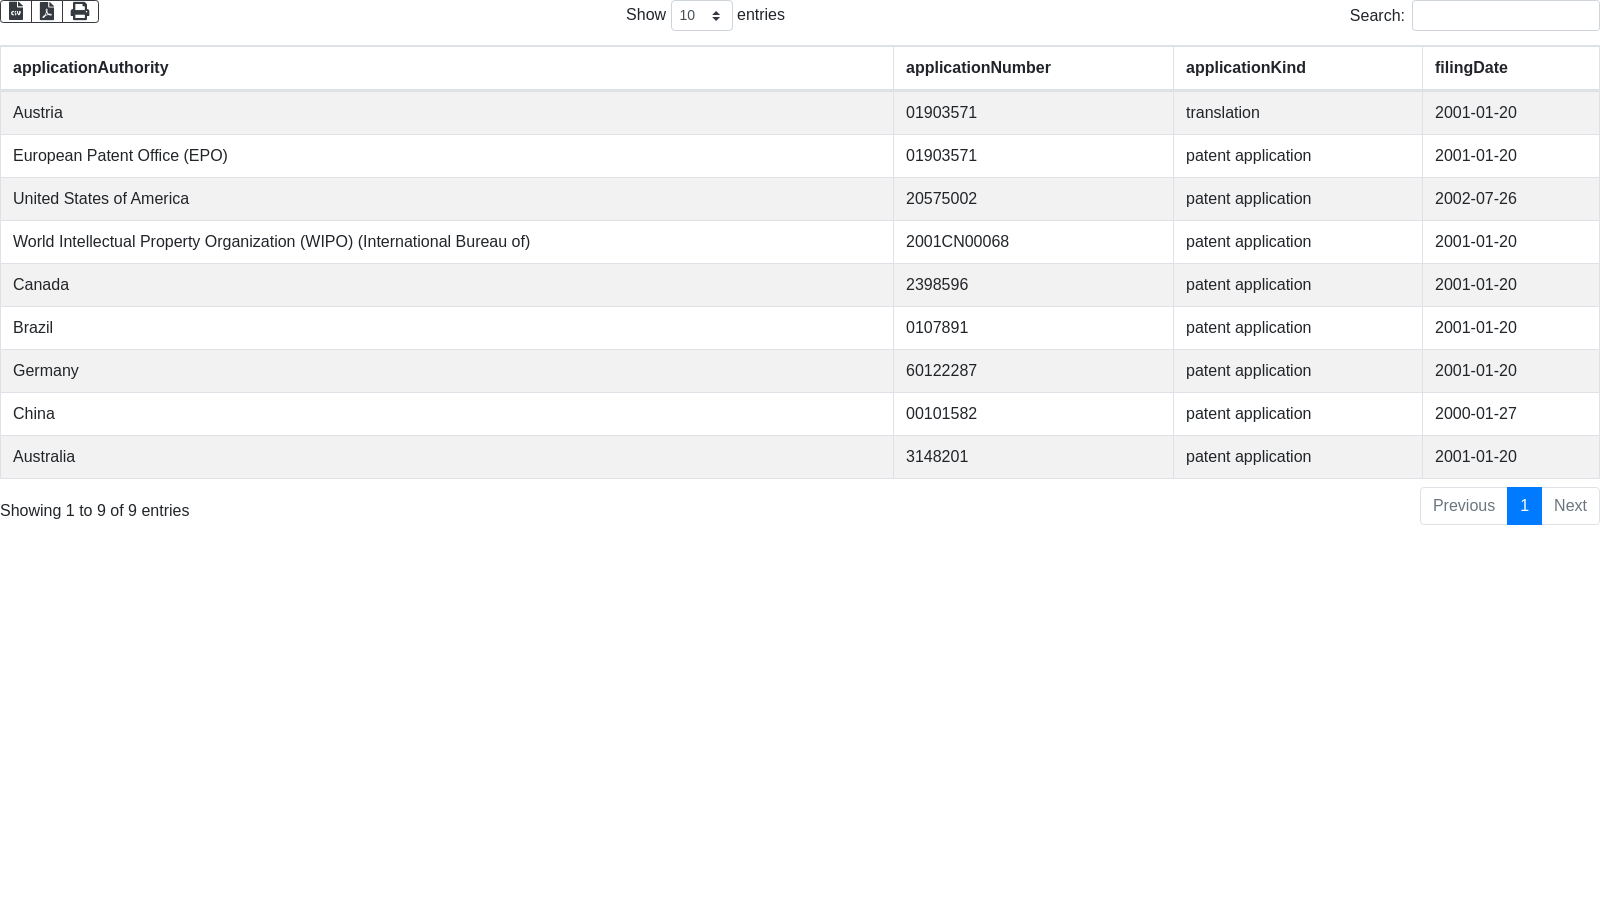The image size is (1600, 900).
Task: Click the translation application kind cell
Action: tap(1222, 113)
